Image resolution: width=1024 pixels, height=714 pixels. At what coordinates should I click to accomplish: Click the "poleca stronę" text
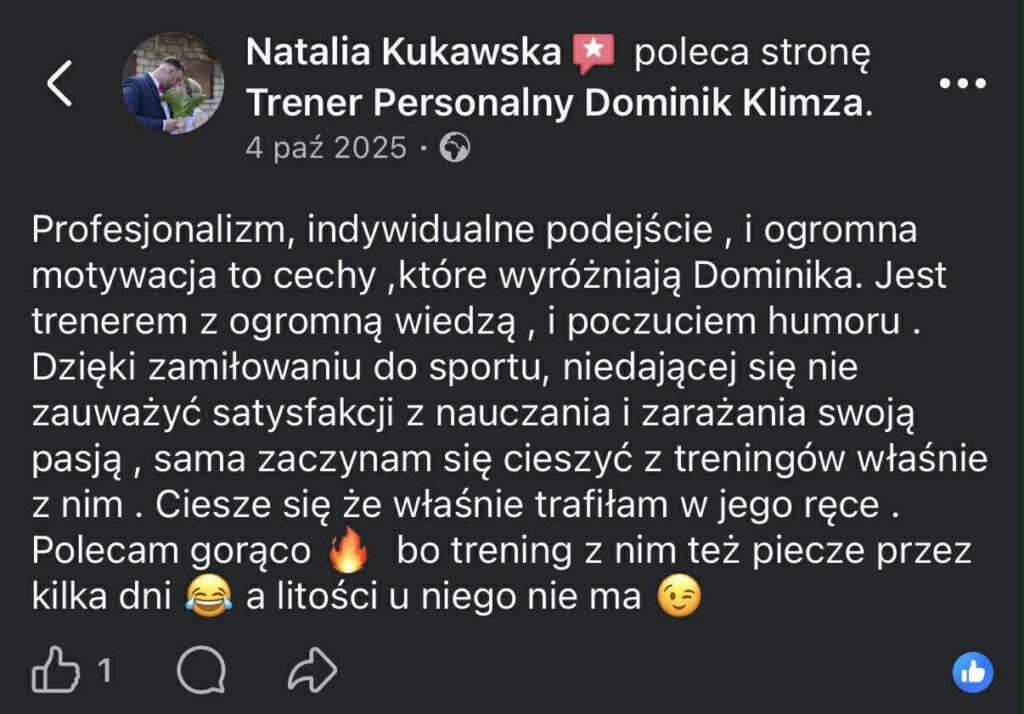[x=752, y=53]
